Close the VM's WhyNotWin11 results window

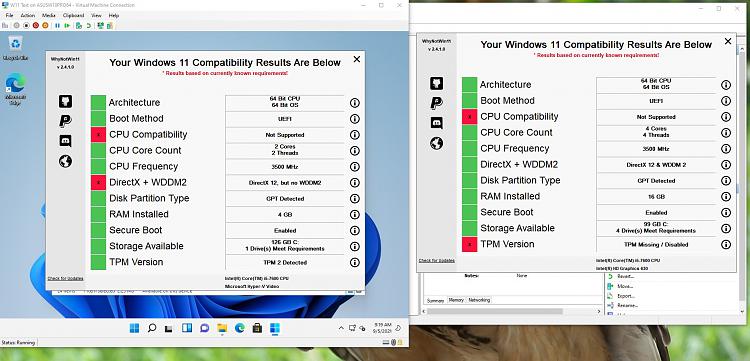(x=357, y=59)
